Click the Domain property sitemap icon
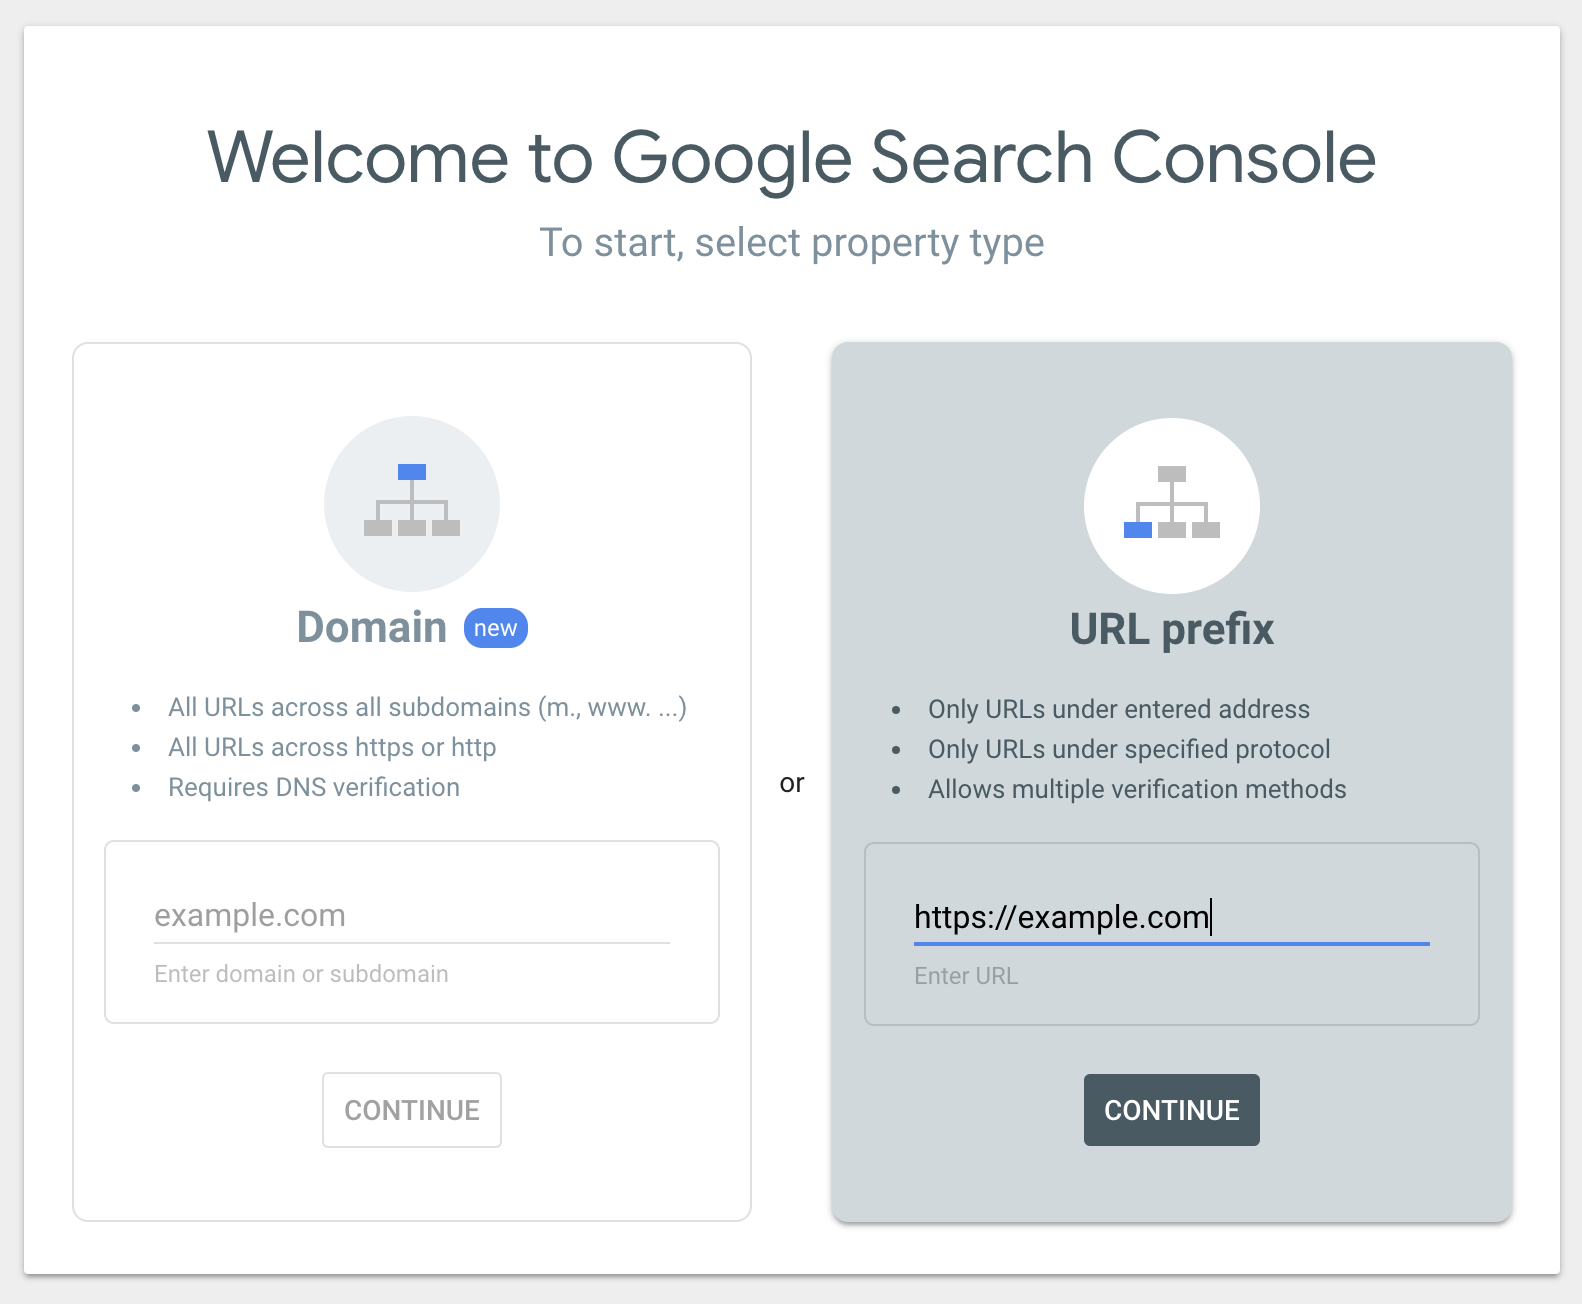The width and height of the screenshot is (1582, 1304). click(x=411, y=502)
